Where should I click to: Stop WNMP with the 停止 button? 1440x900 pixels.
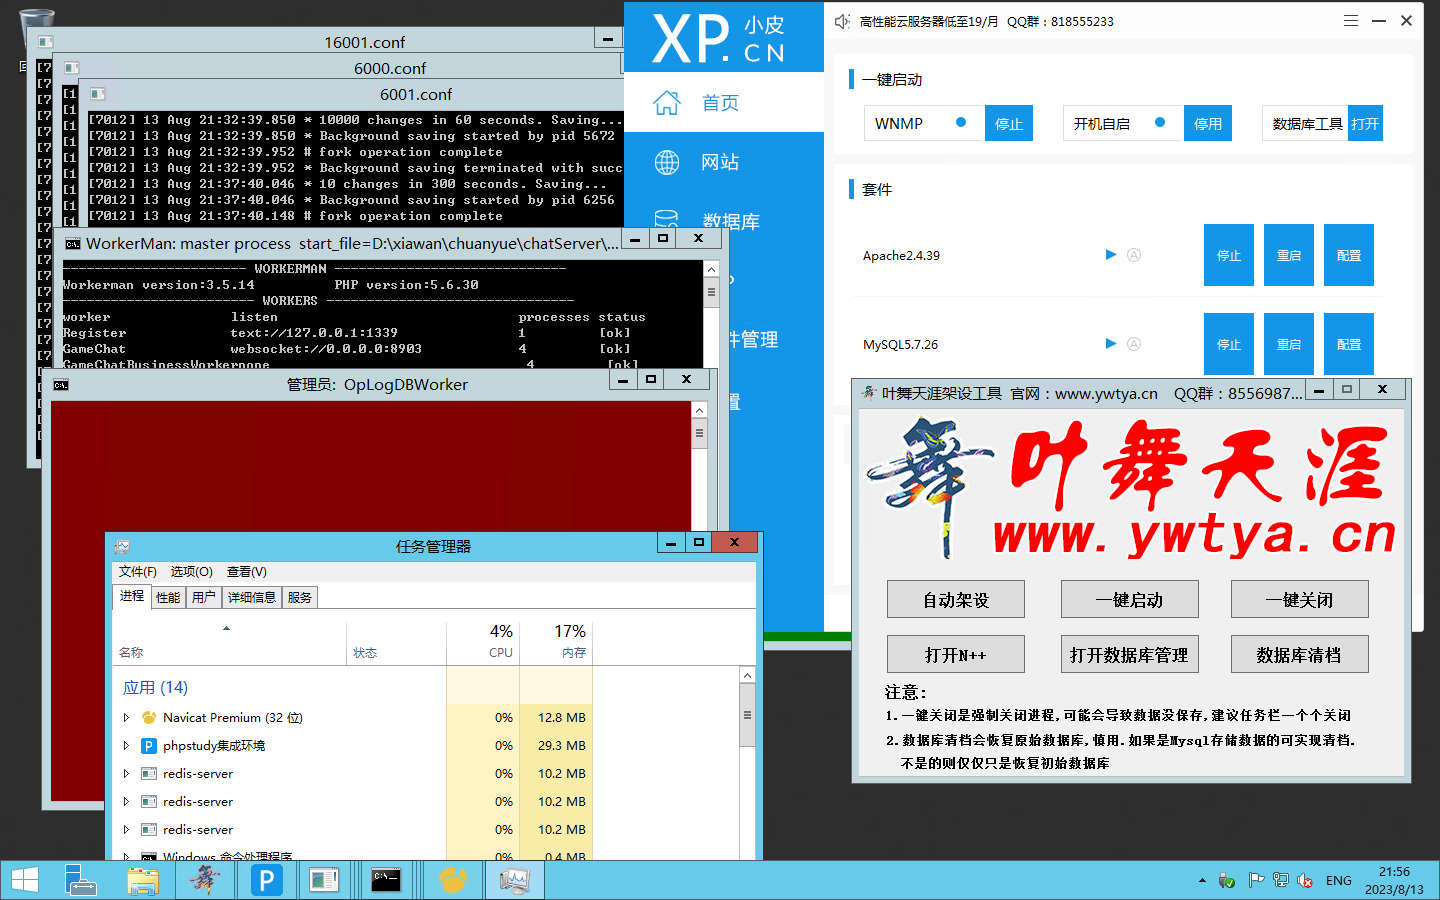point(1008,123)
